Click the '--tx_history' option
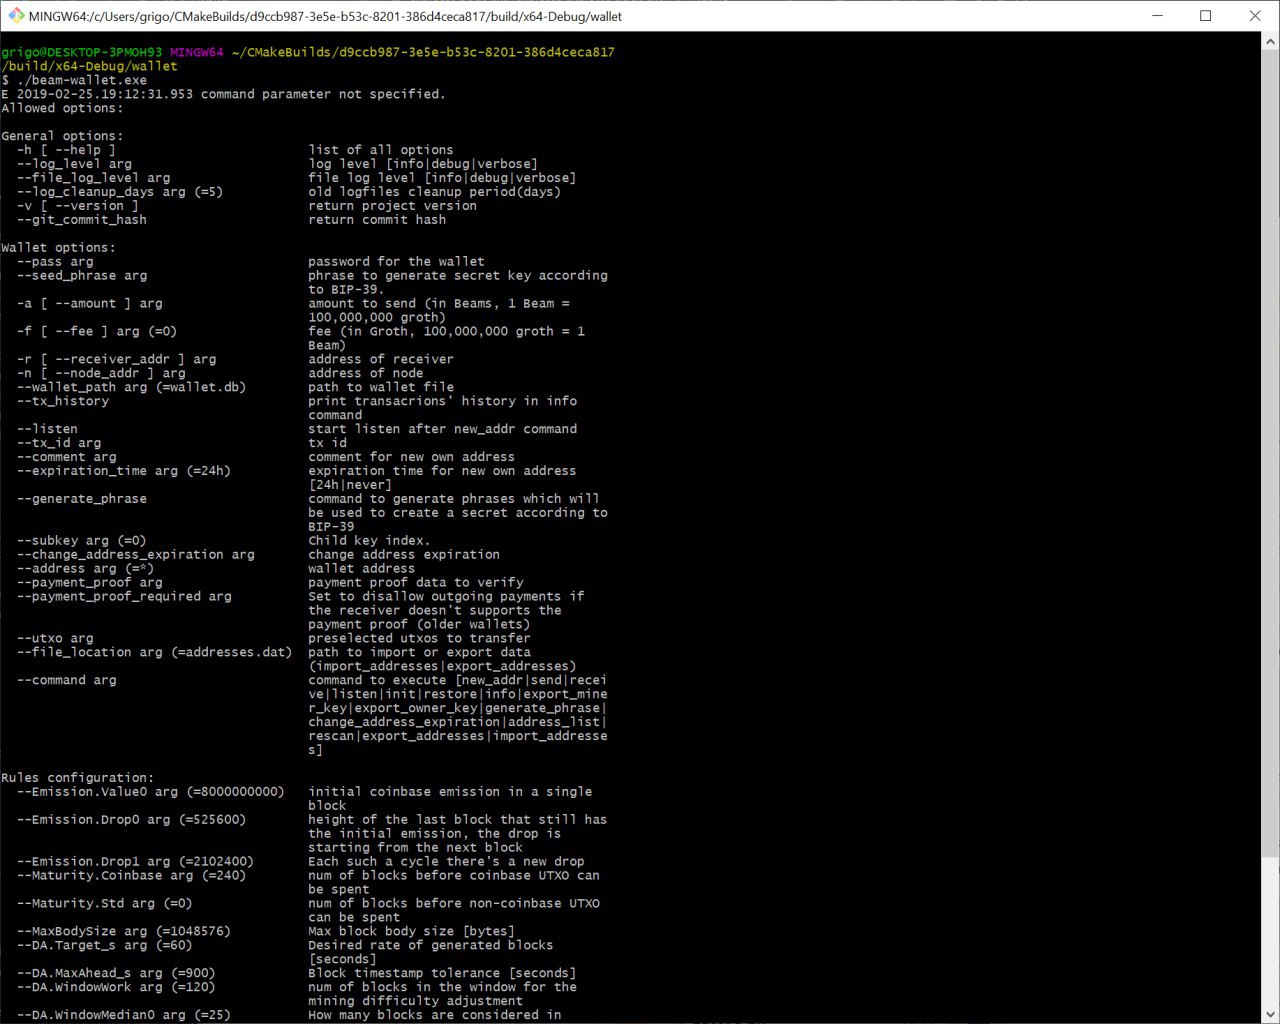The height and width of the screenshot is (1024, 1280). click(x=62, y=402)
